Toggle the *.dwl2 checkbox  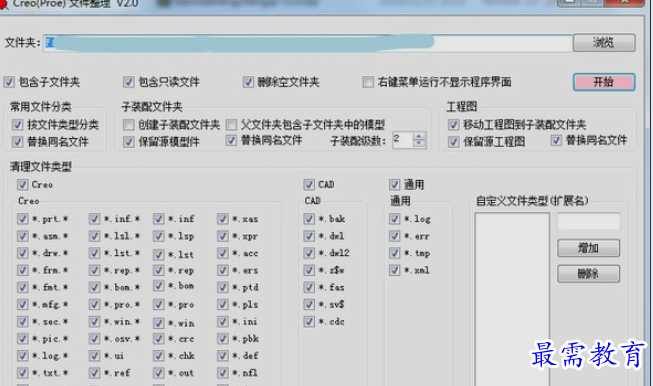(x=309, y=253)
